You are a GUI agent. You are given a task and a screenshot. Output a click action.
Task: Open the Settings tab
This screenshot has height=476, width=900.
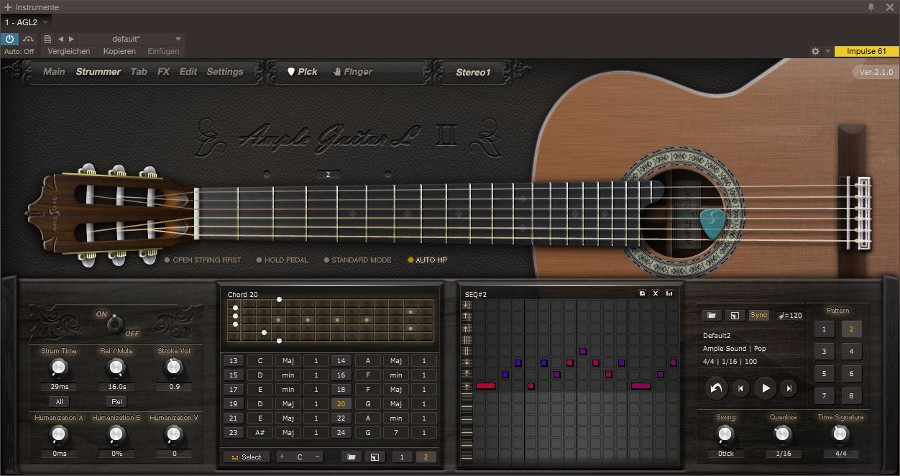coord(225,72)
